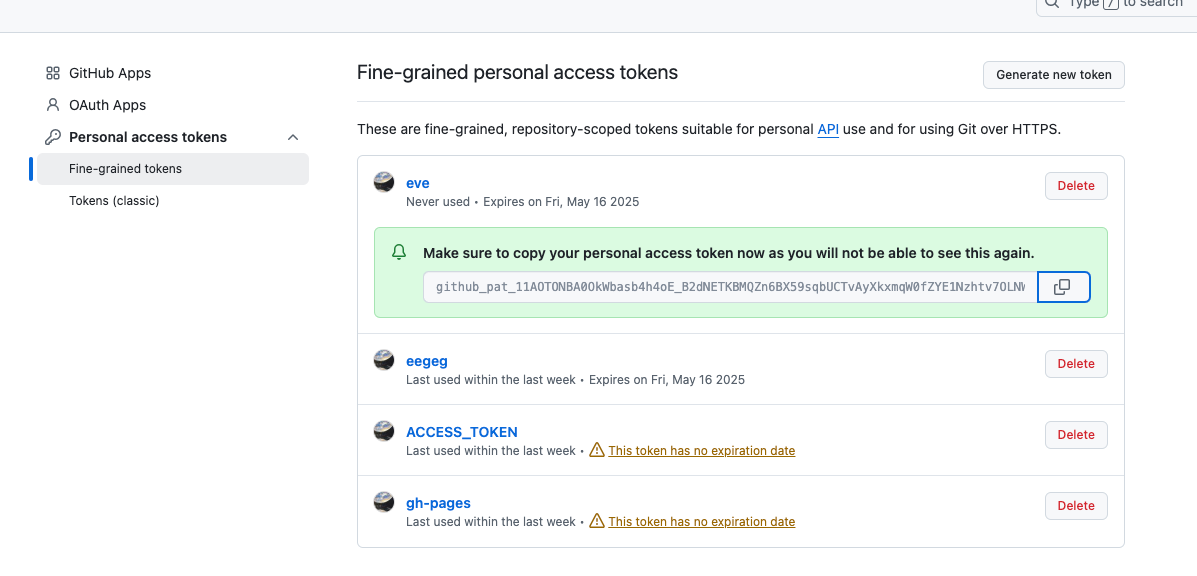Image resolution: width=1197 pixels, height=576 pixels.
Task: Open the gh-pages token details
Action: click(x=438, y=503)
